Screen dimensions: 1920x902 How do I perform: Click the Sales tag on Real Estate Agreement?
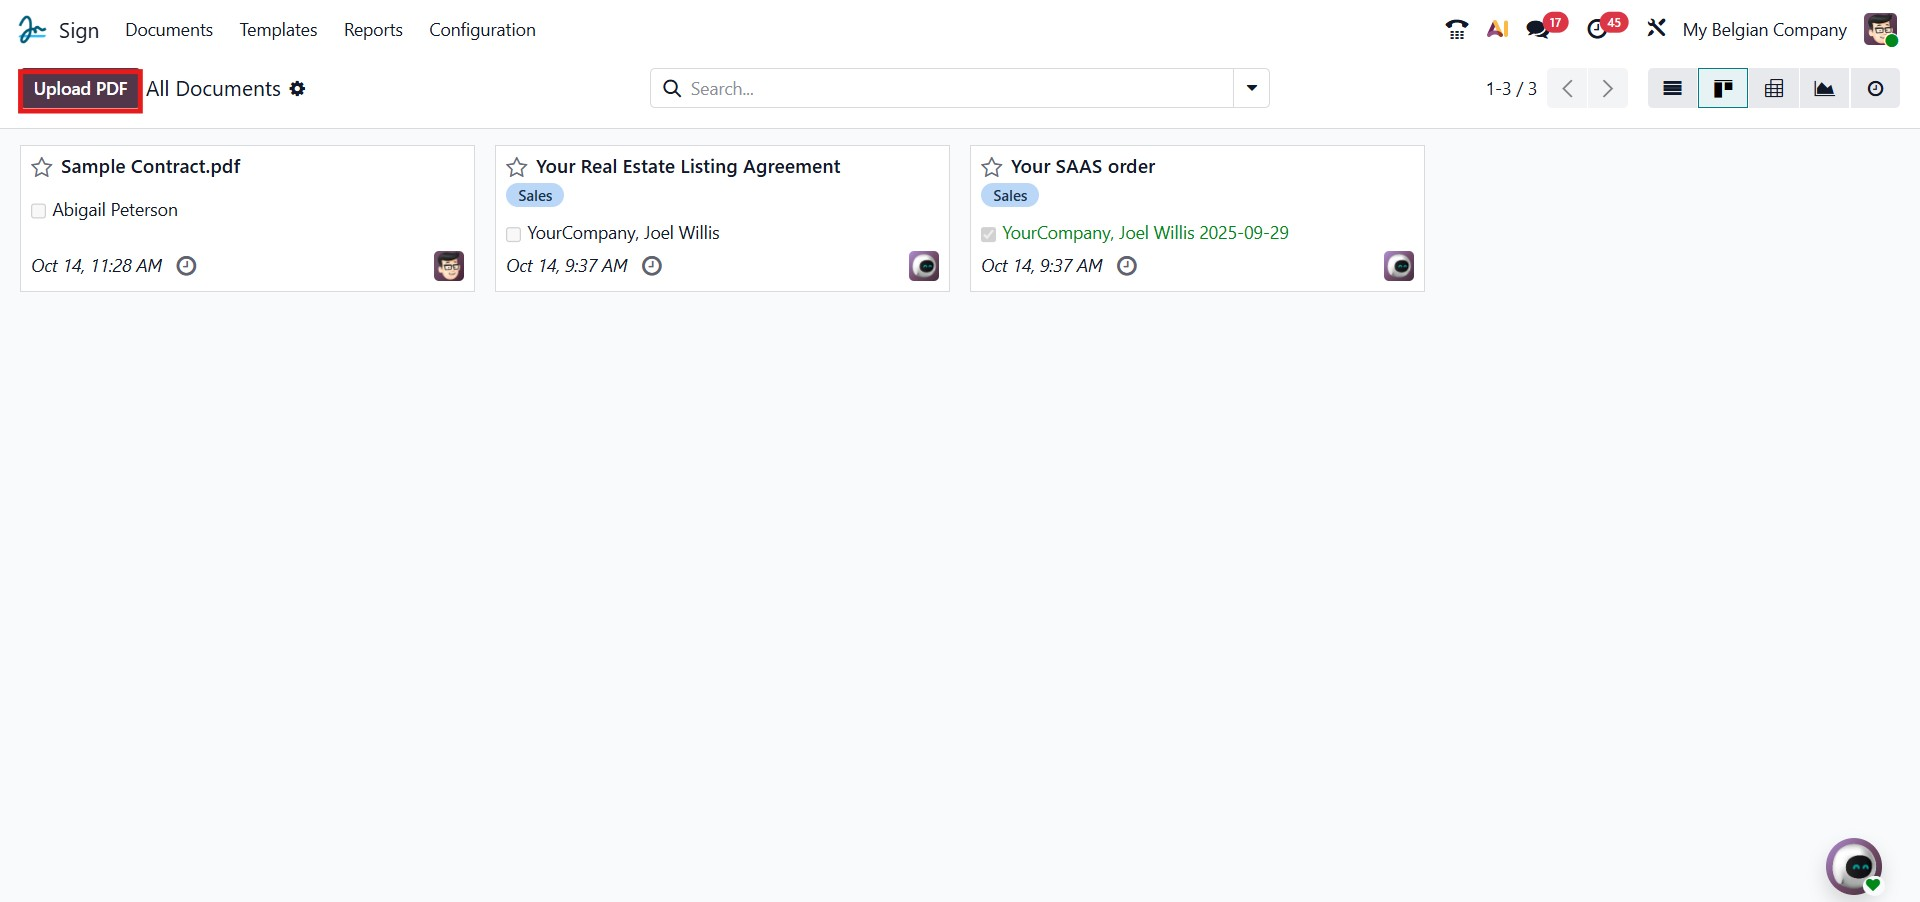coord(535,196)
